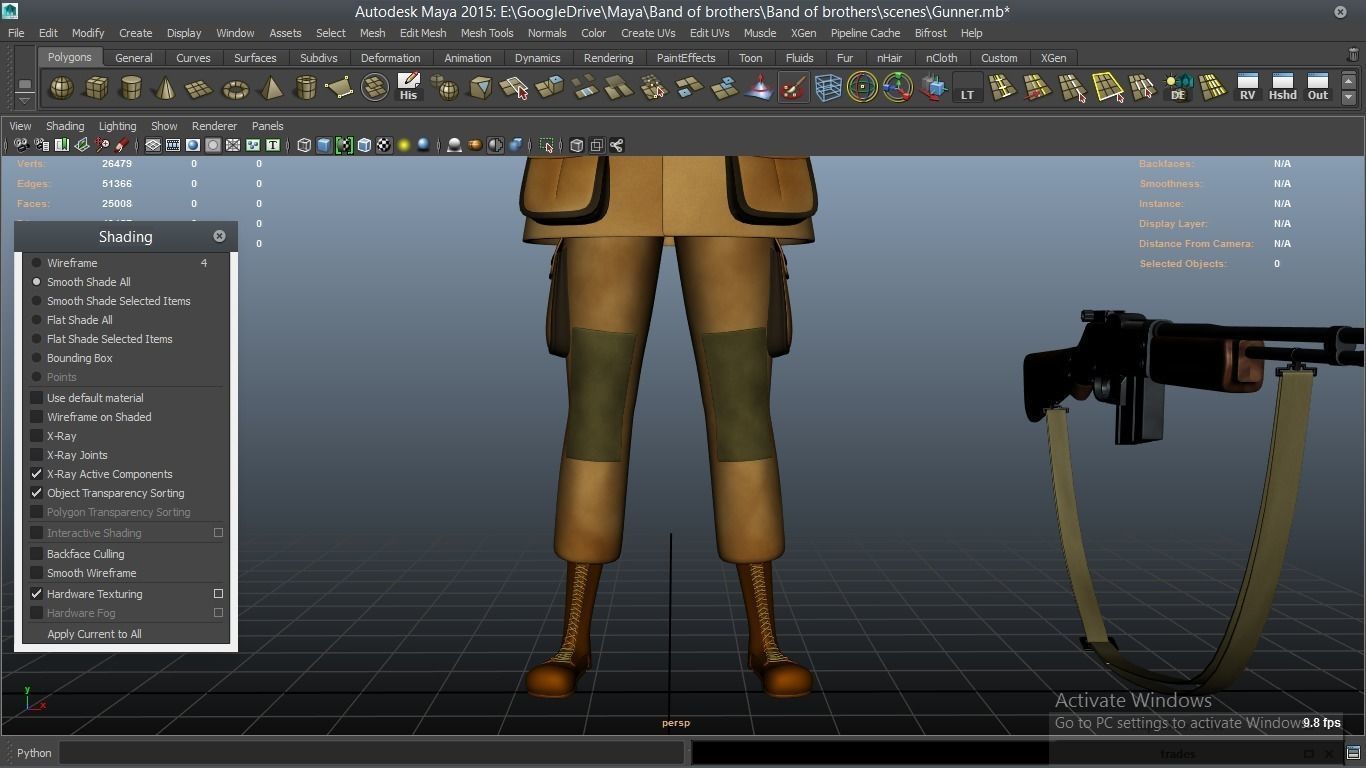Create a polygon pyramid from the shelf

(270, 88)
